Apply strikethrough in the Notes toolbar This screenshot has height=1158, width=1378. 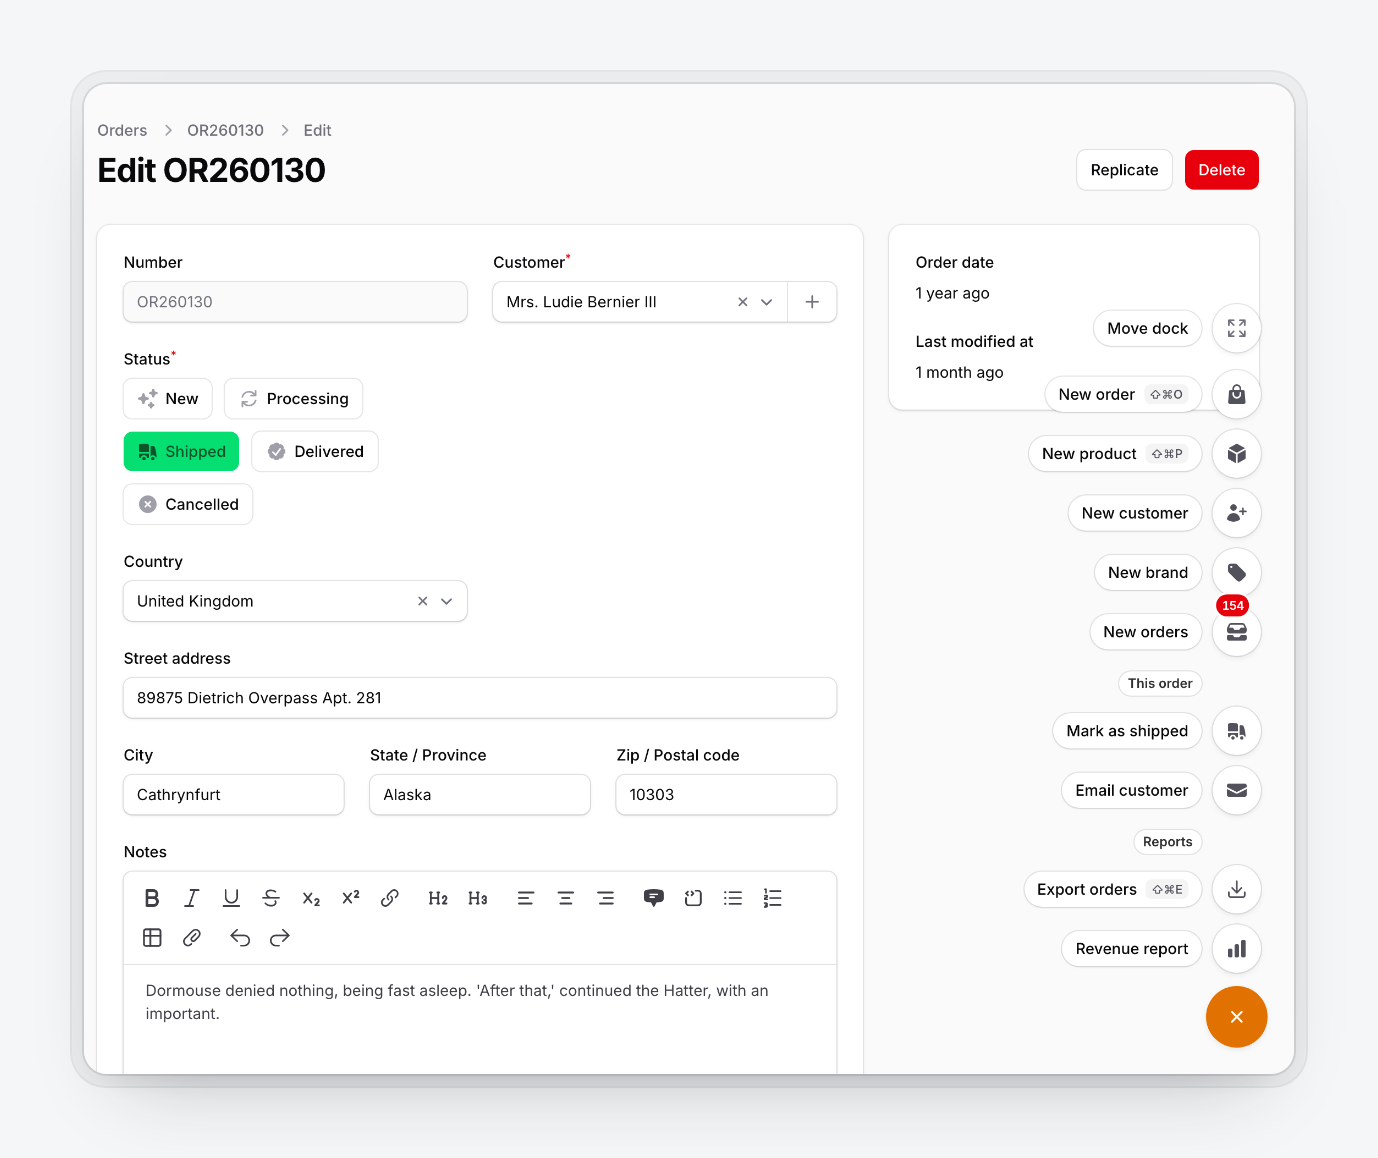tap(271, 898)
